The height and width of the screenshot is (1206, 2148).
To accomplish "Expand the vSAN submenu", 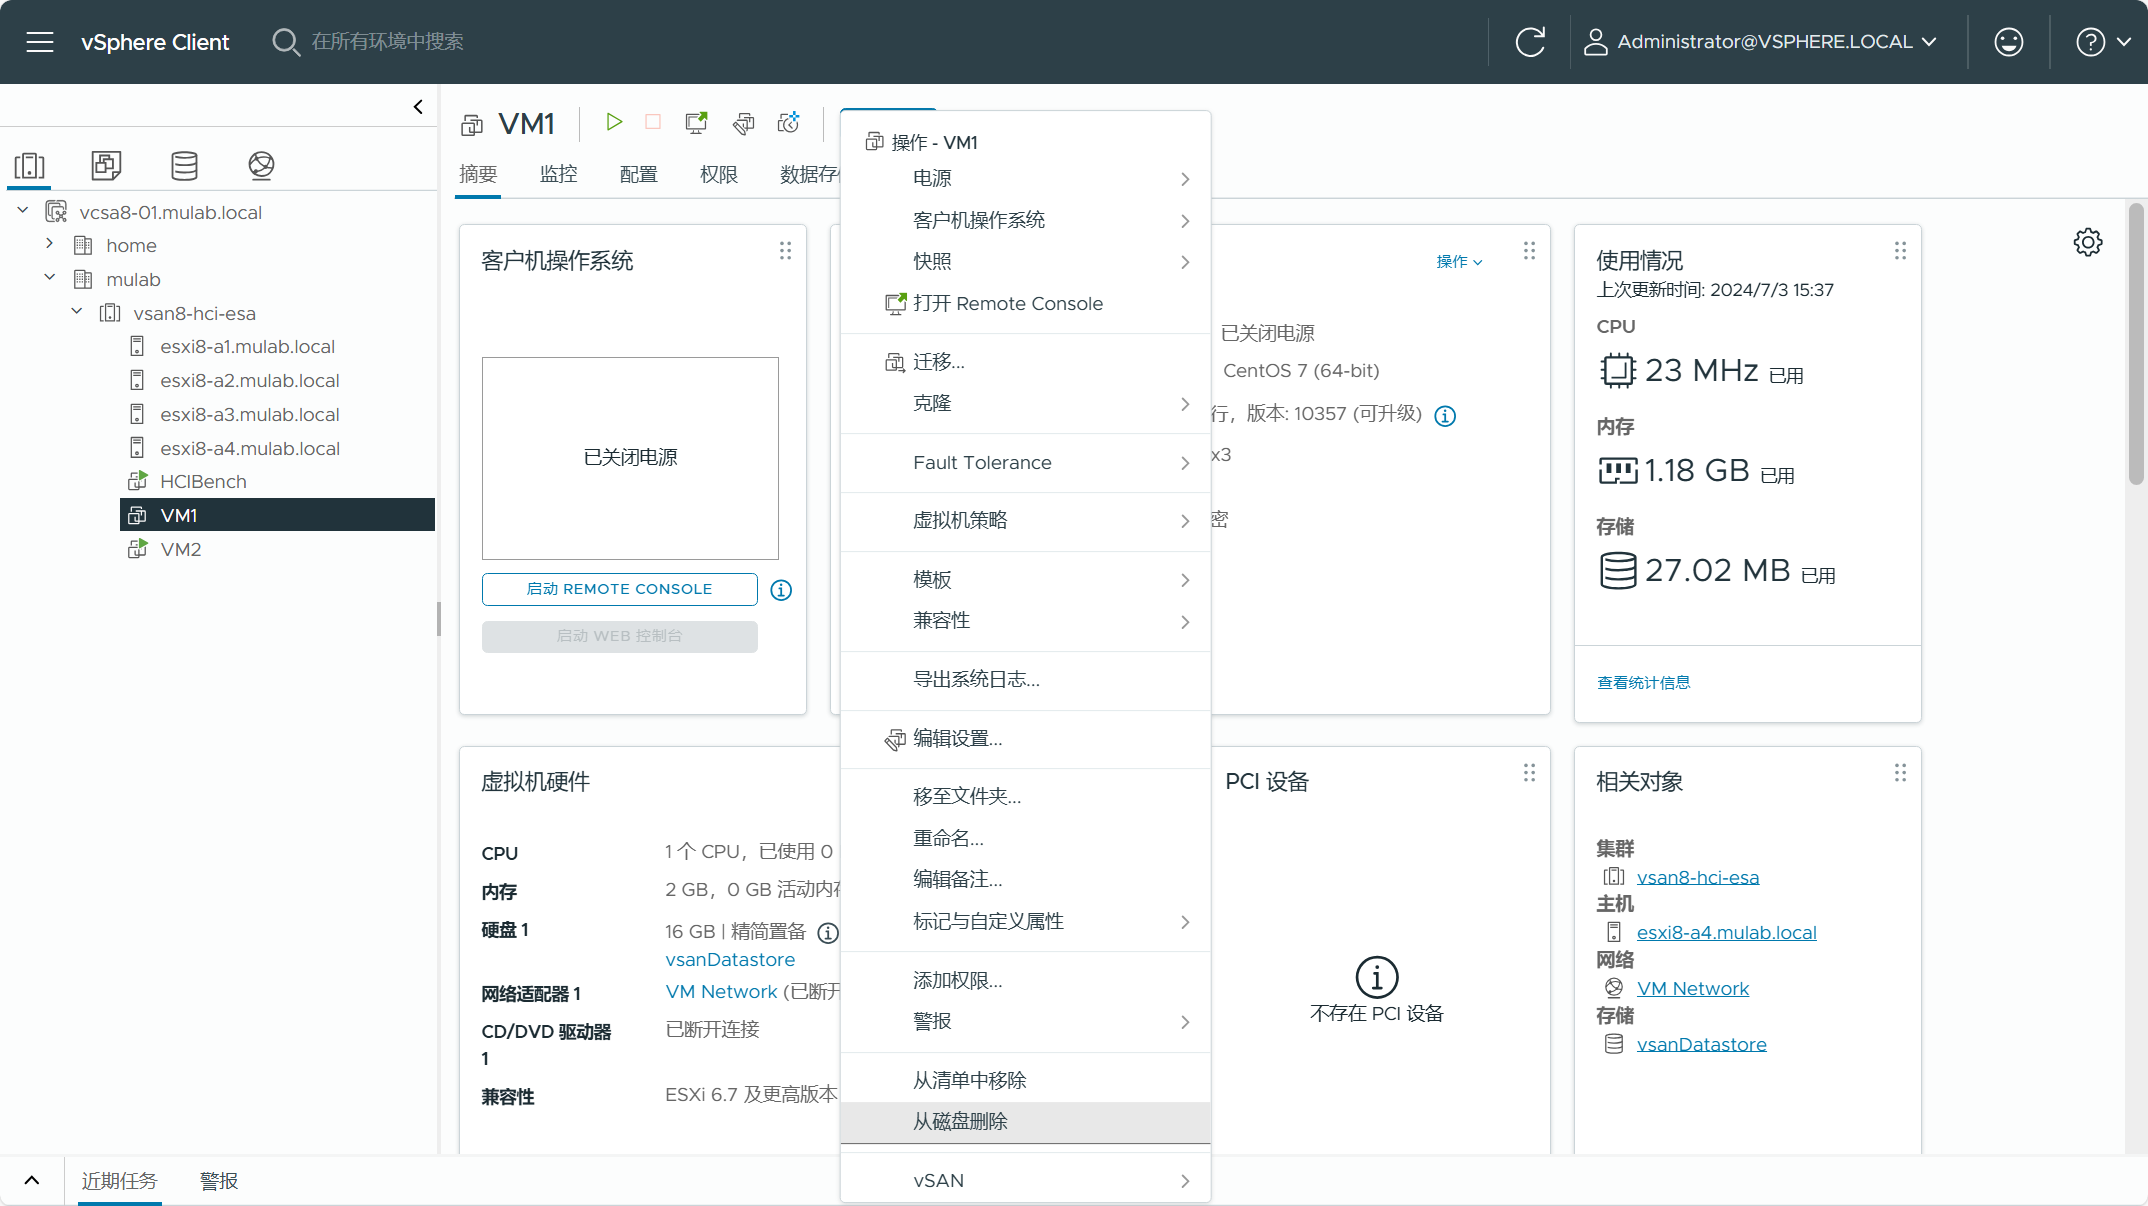I will coord(1026,1181).
